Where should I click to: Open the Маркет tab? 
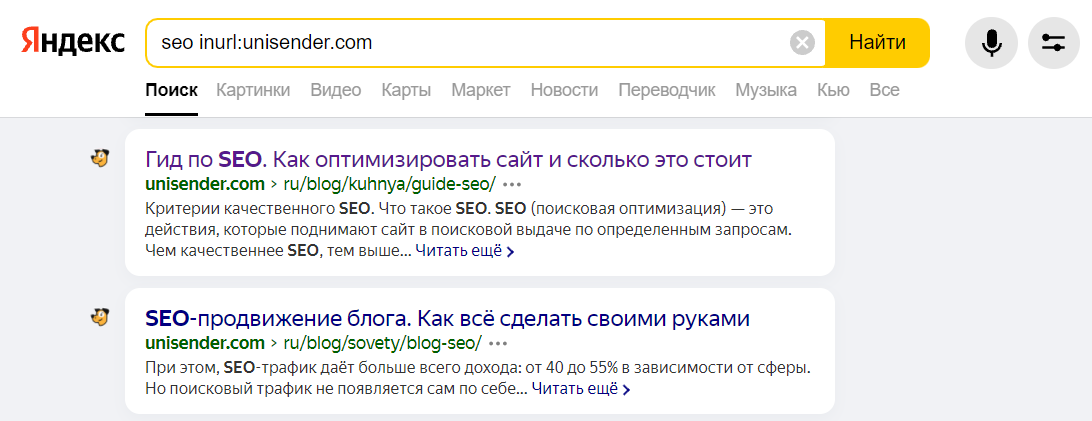481,90
